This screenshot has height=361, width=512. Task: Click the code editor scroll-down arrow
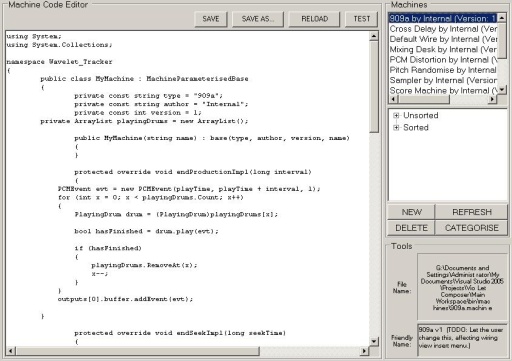(374, 341)
